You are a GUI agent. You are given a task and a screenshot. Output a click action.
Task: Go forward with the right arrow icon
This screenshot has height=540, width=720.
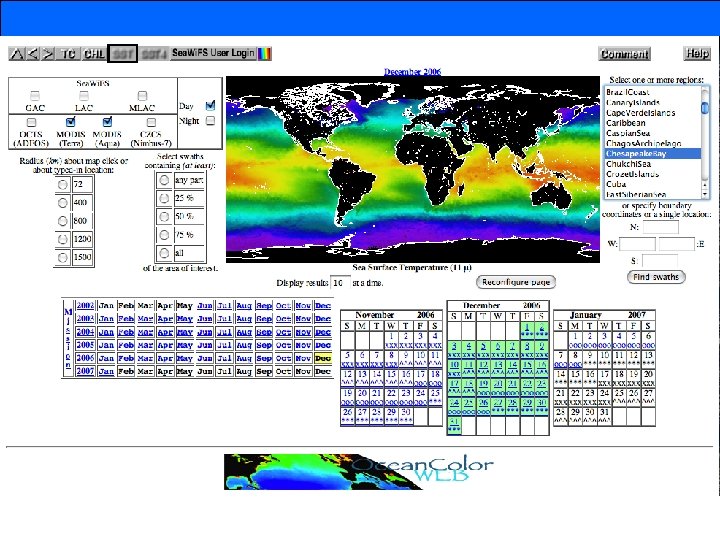(x=48, y=54)
